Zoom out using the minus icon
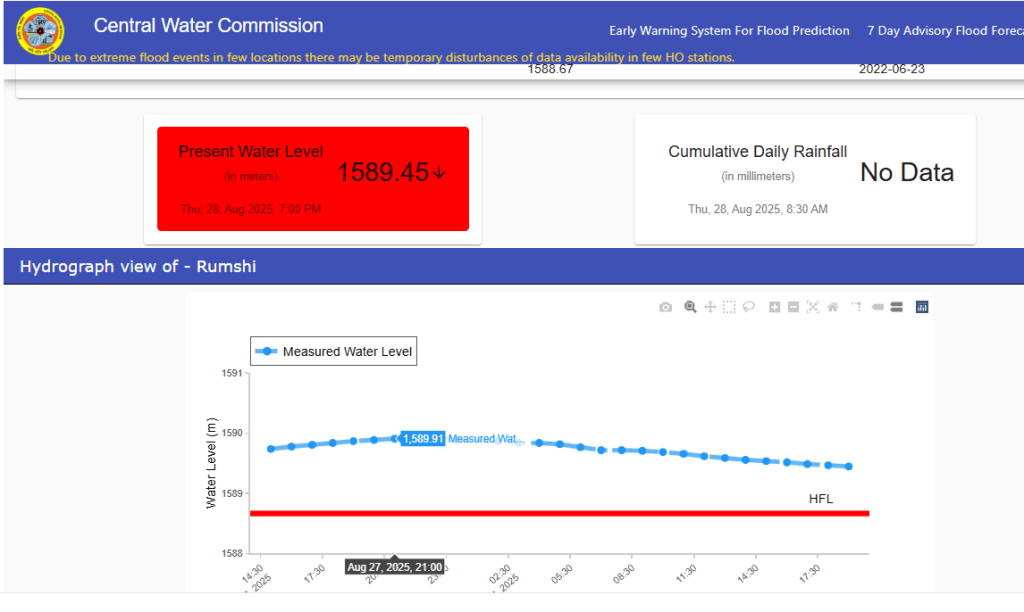This screenshot has width=1024, height=612. pos(793,307)
